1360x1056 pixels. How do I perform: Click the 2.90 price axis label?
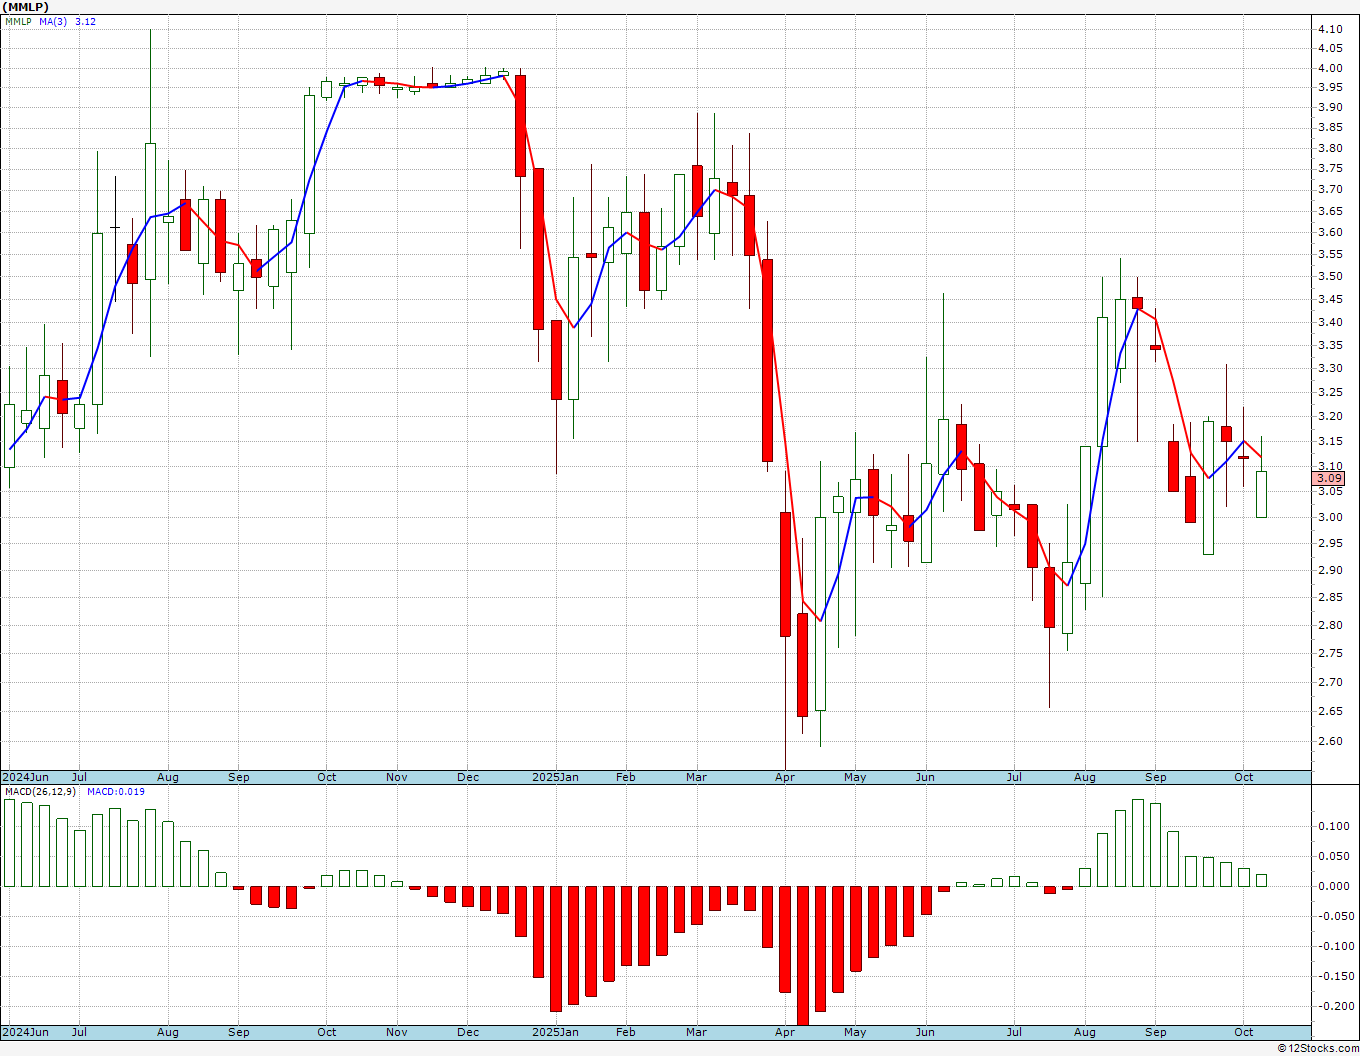pos(1330,570)
